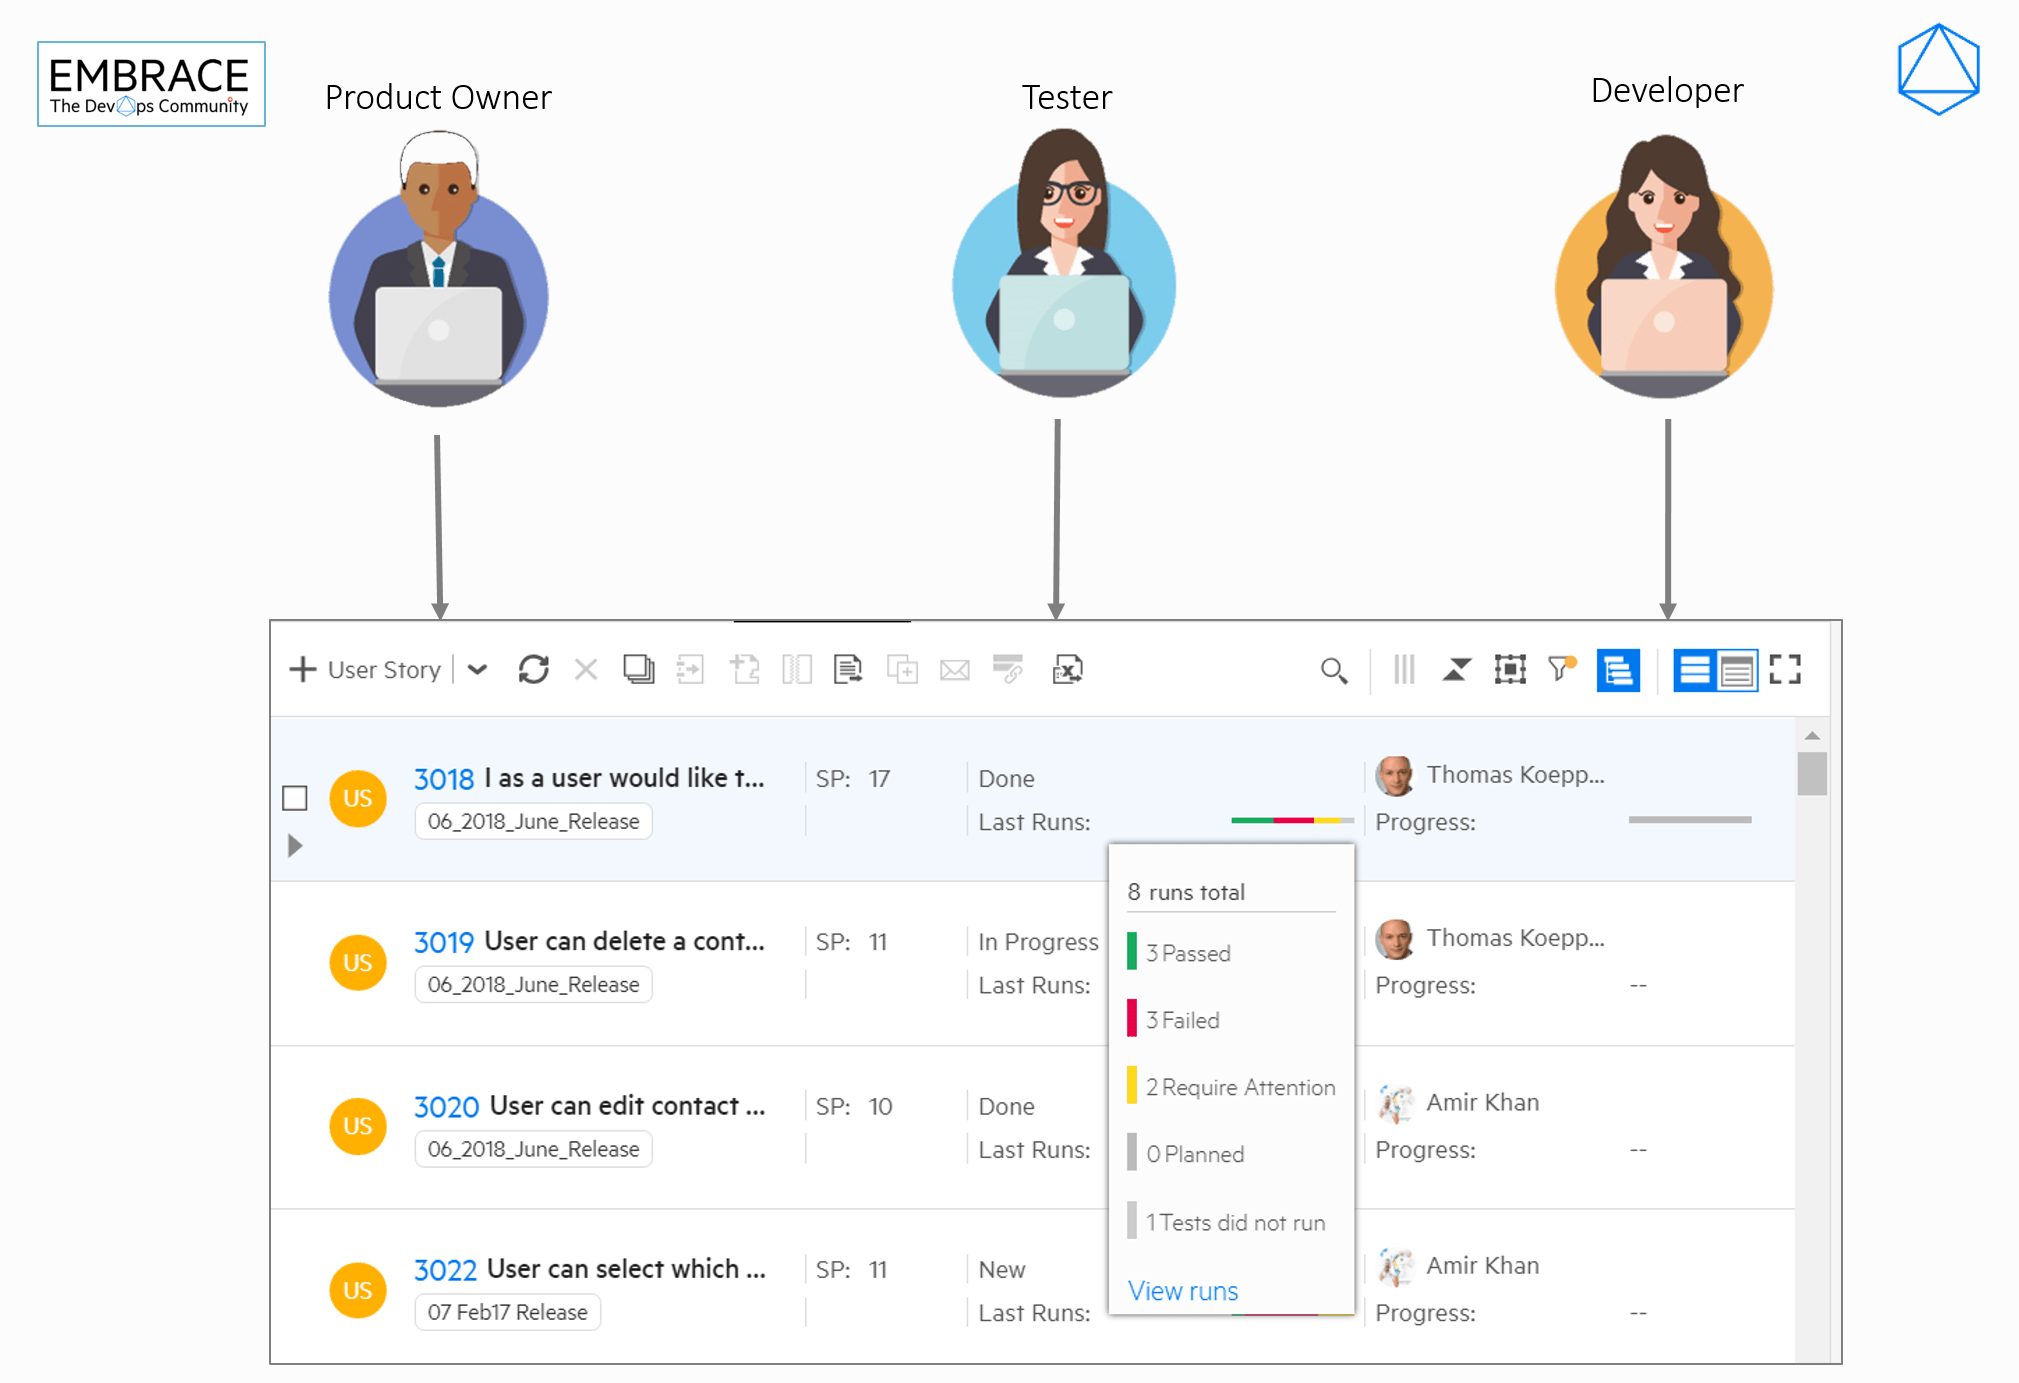Click the refresh icon in toolbar
2019x1383 pixels.
click(x=533, y=669)
